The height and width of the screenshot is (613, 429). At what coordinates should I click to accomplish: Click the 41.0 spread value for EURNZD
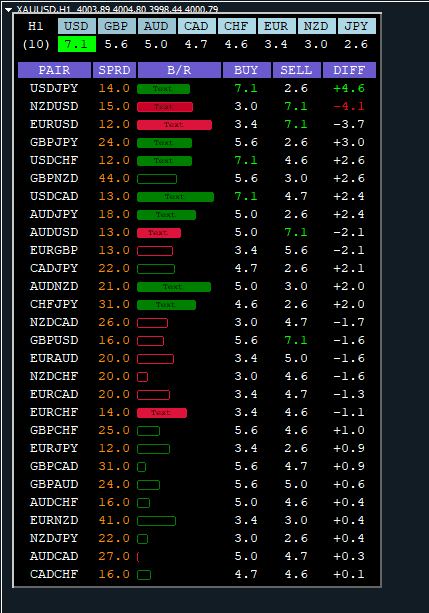[114, 520]
